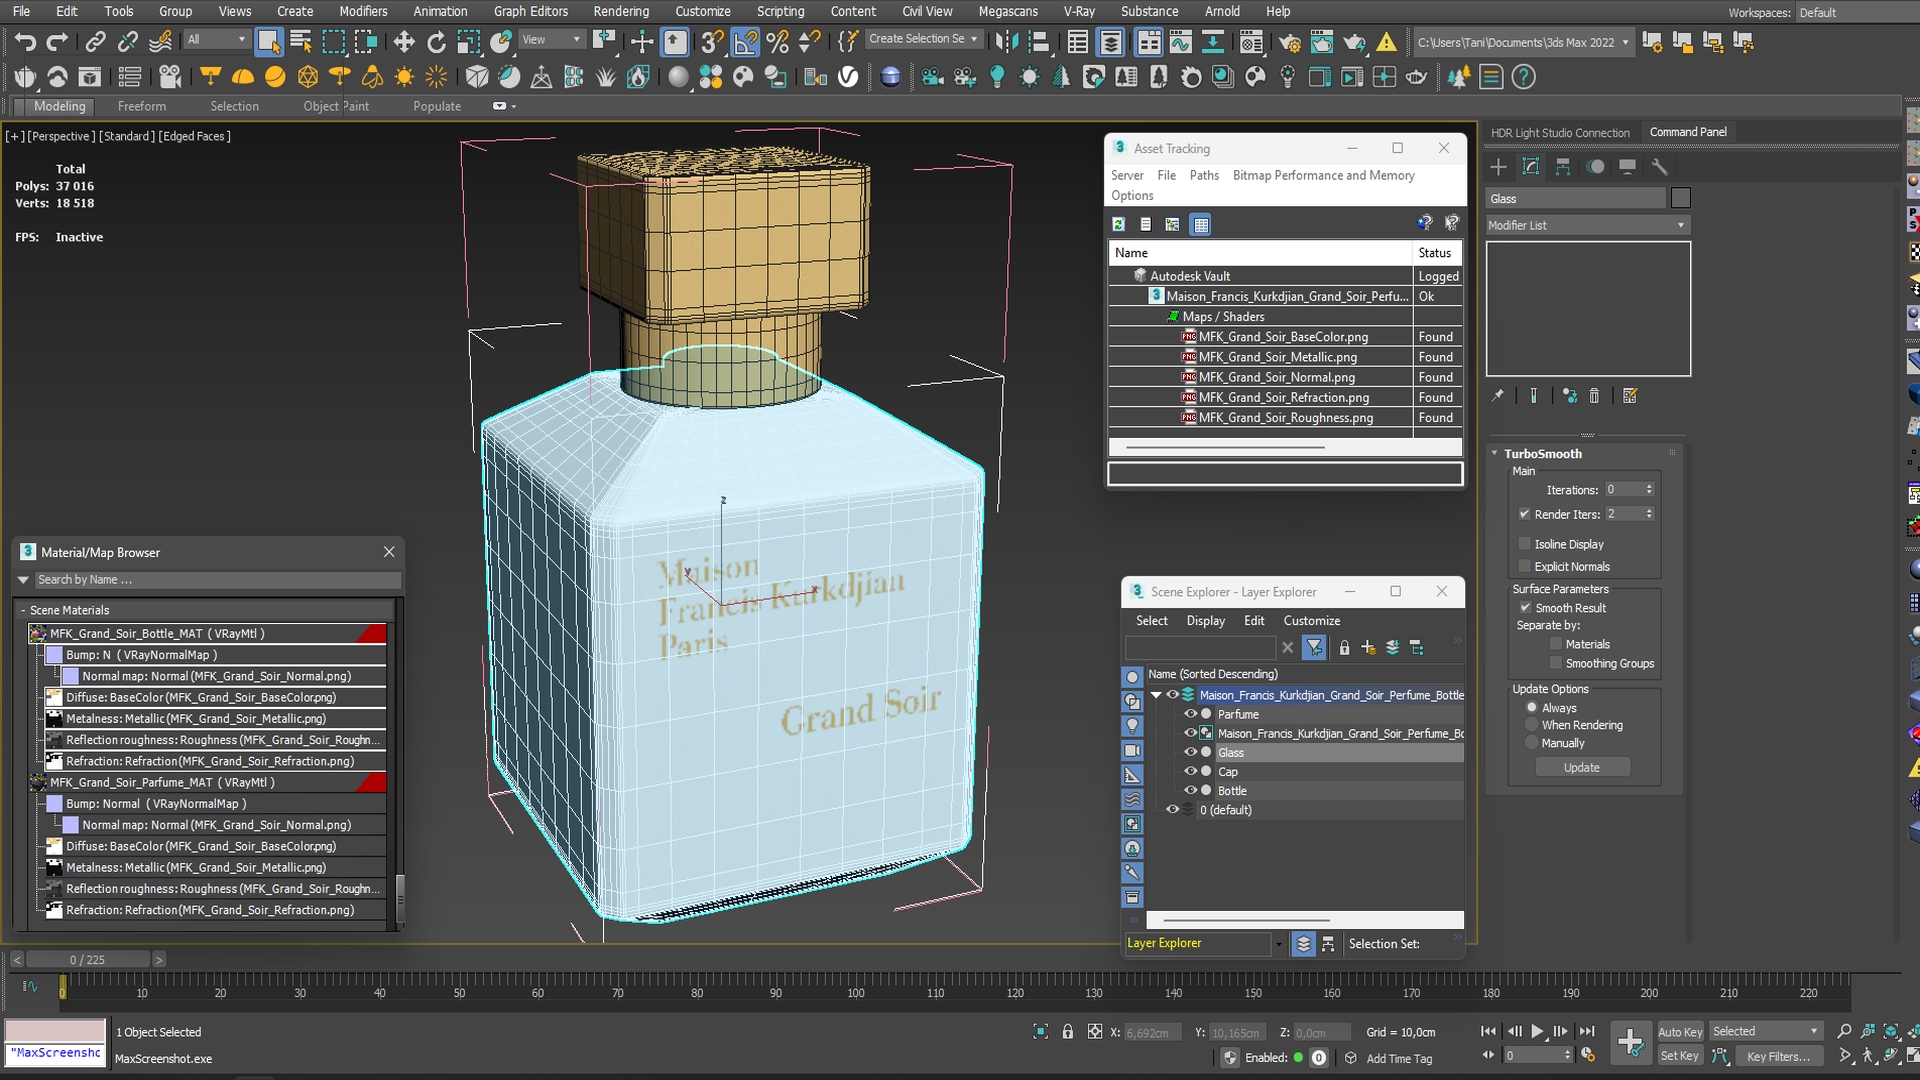
Task: Activate the Select Object tool
Action: point(268,42)
